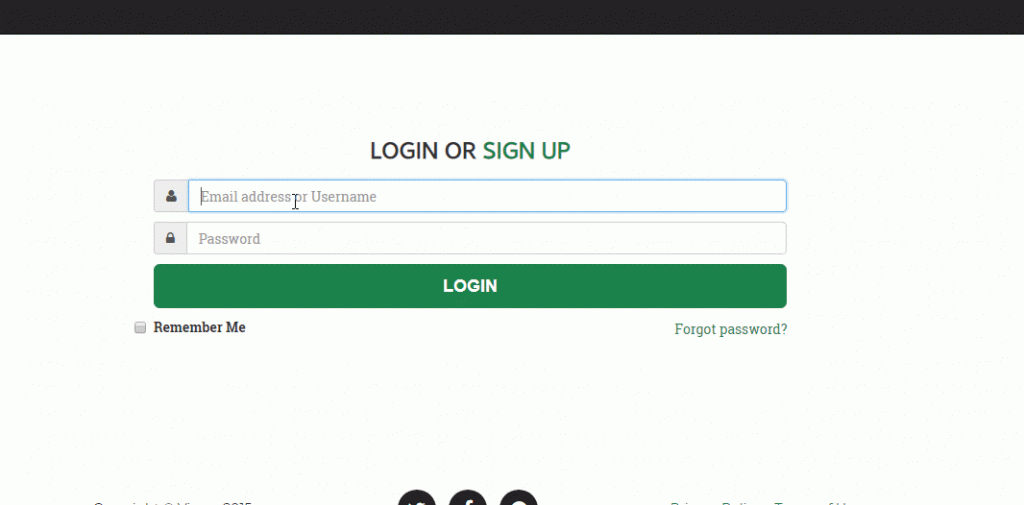The height and width of the screenshot is (505, 1024).
Task: Focus the Password input field
Action: pyautogui.click(x=487, y=238)
